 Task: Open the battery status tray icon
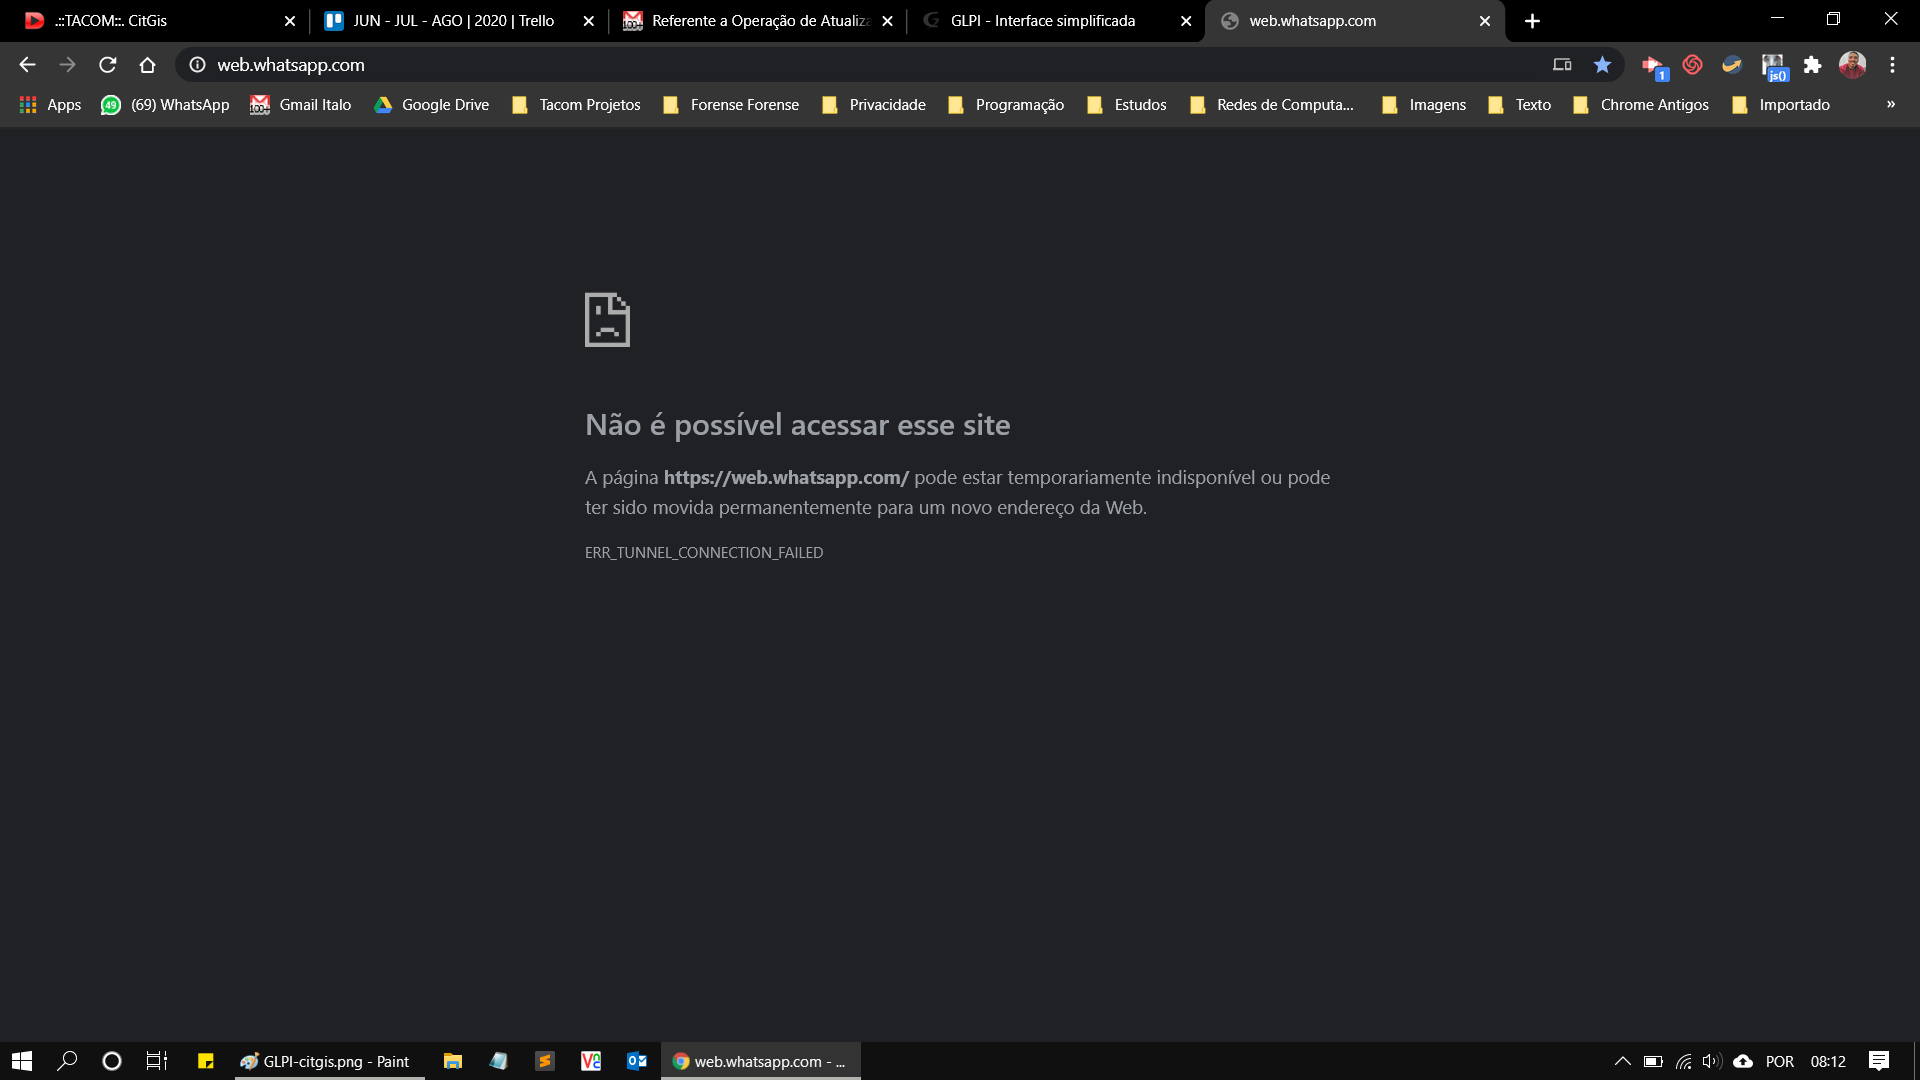pos(1653,1061)
